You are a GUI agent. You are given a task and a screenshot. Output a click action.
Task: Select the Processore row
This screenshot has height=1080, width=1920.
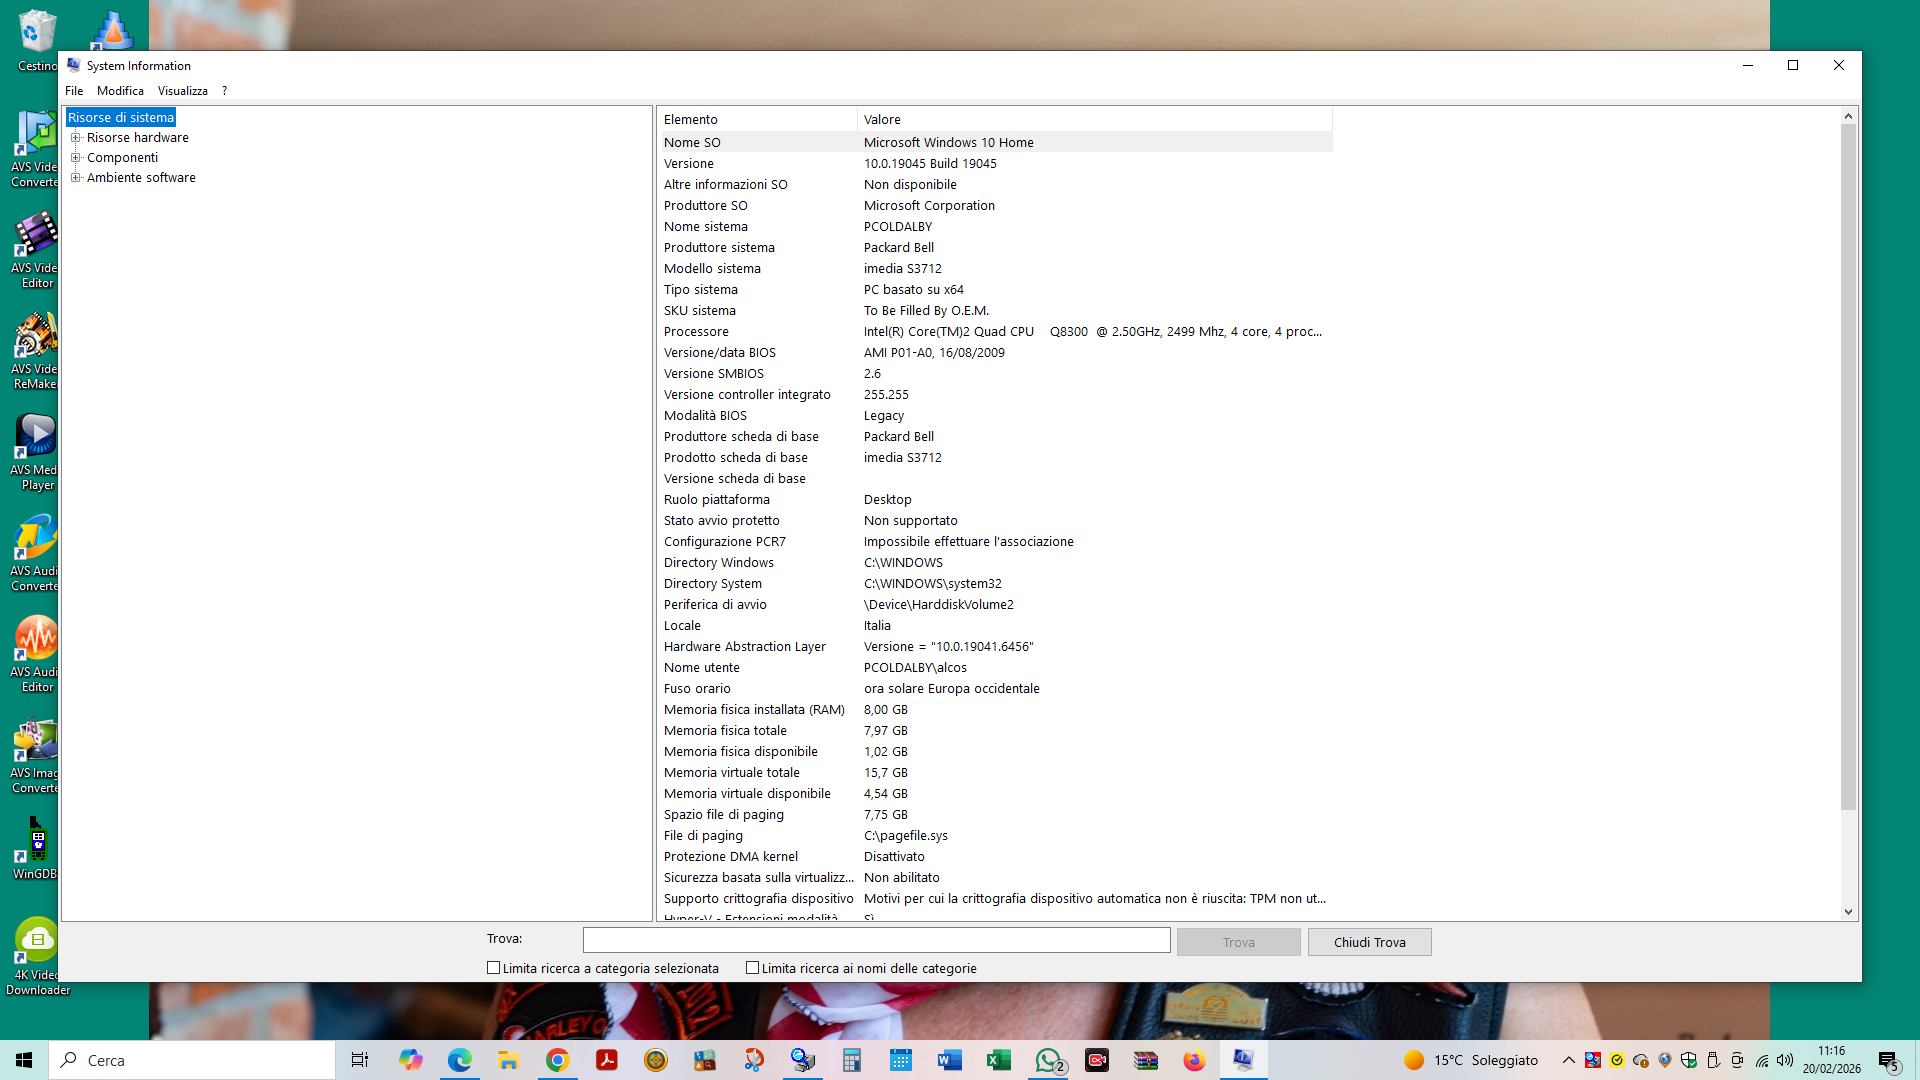995,332
